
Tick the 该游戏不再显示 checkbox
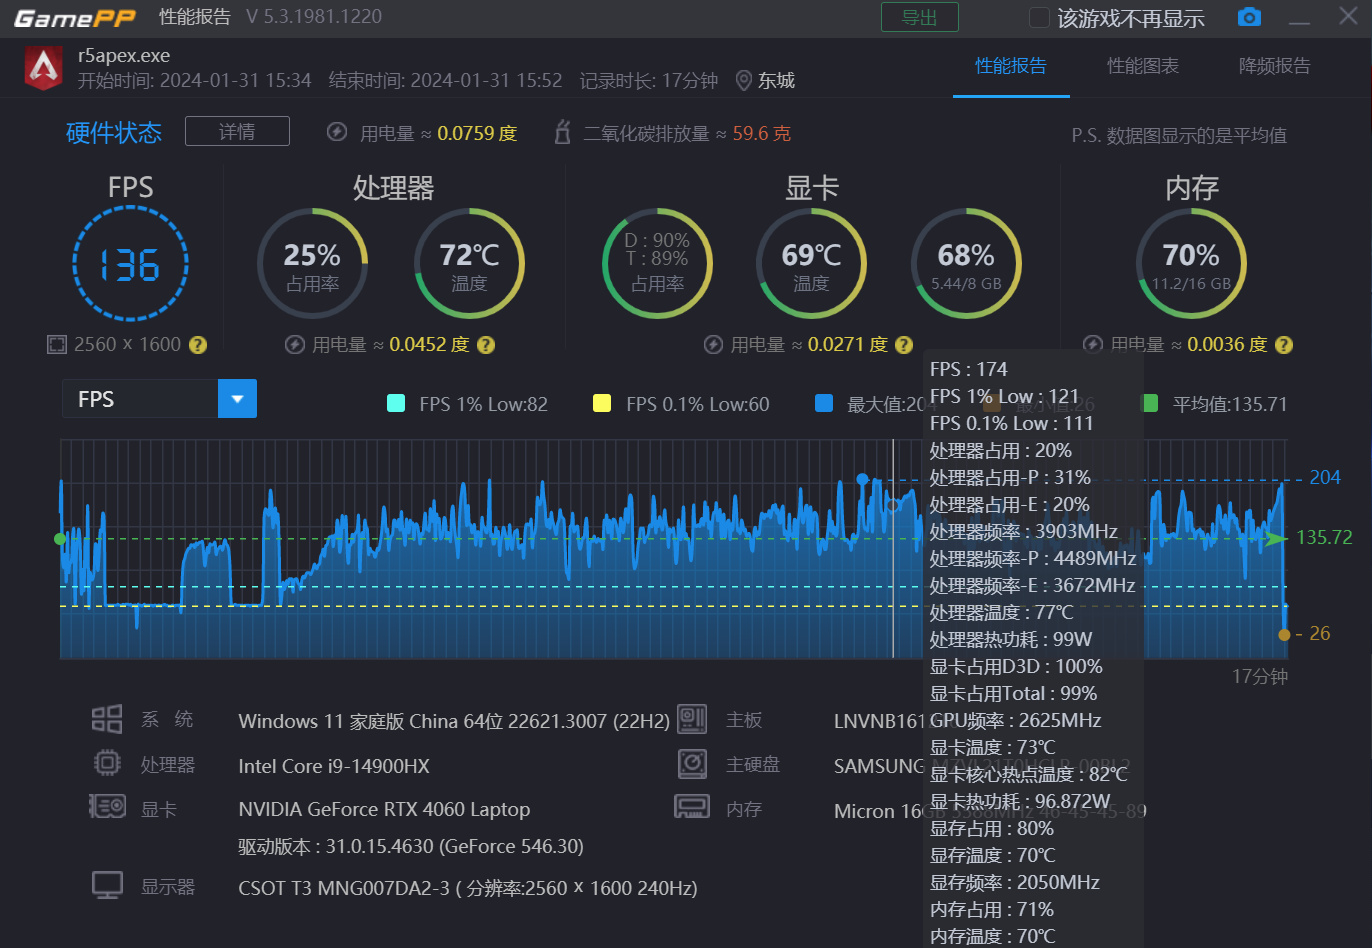[1040, 18]
